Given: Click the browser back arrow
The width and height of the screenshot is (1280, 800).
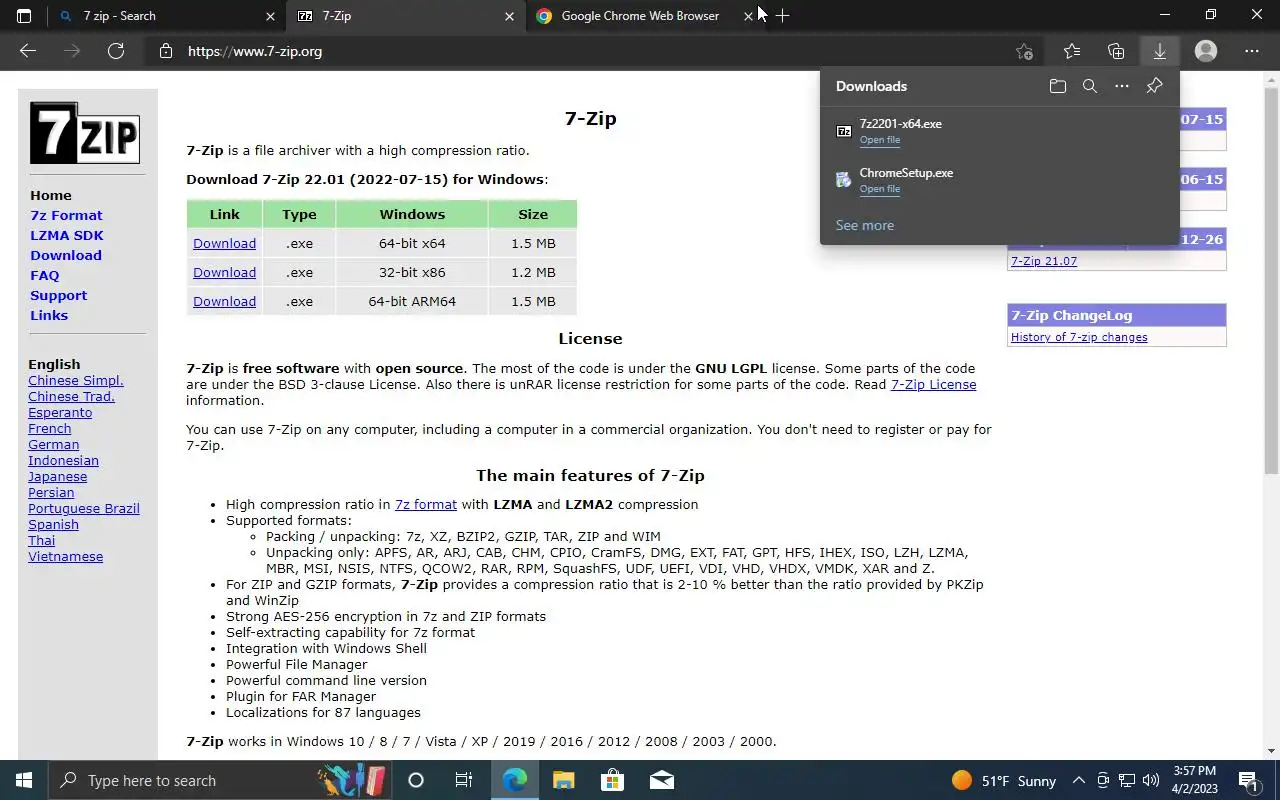Looking at the screenshot, I should click(x=28, y=51).
